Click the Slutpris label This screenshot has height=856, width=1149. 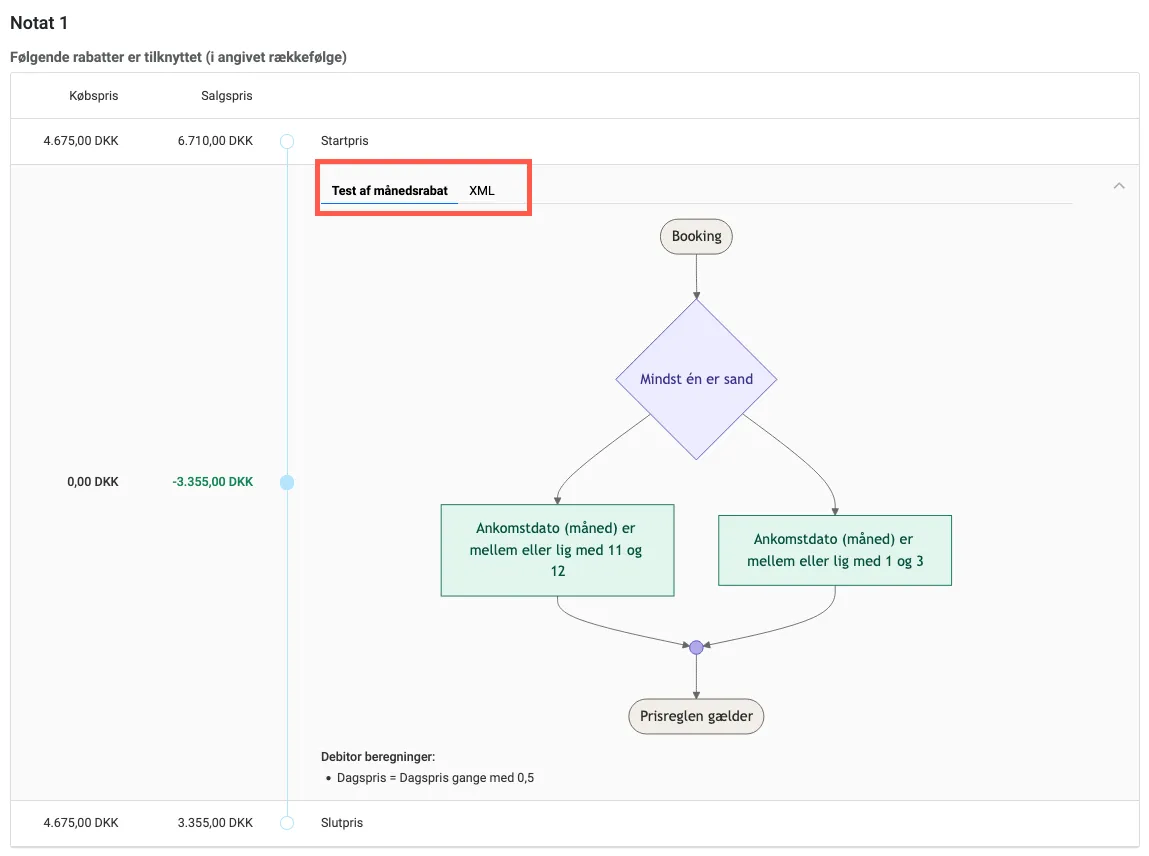coord(341,823)
